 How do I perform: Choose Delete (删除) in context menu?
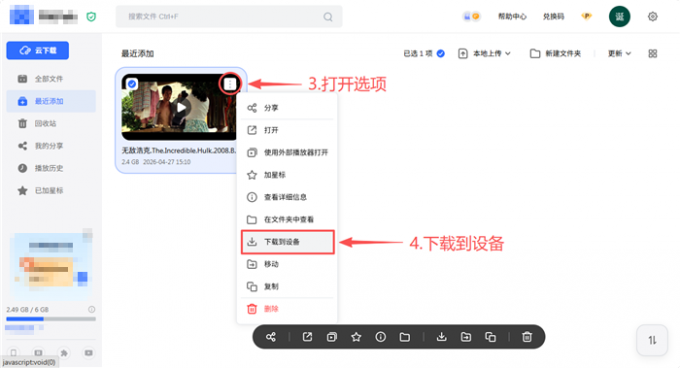287,309
